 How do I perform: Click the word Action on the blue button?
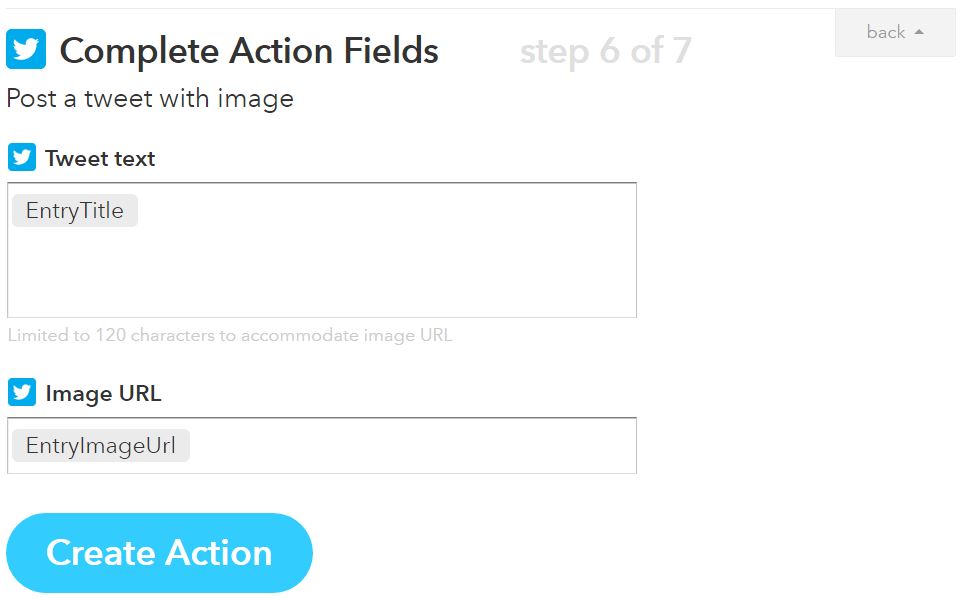218,553
